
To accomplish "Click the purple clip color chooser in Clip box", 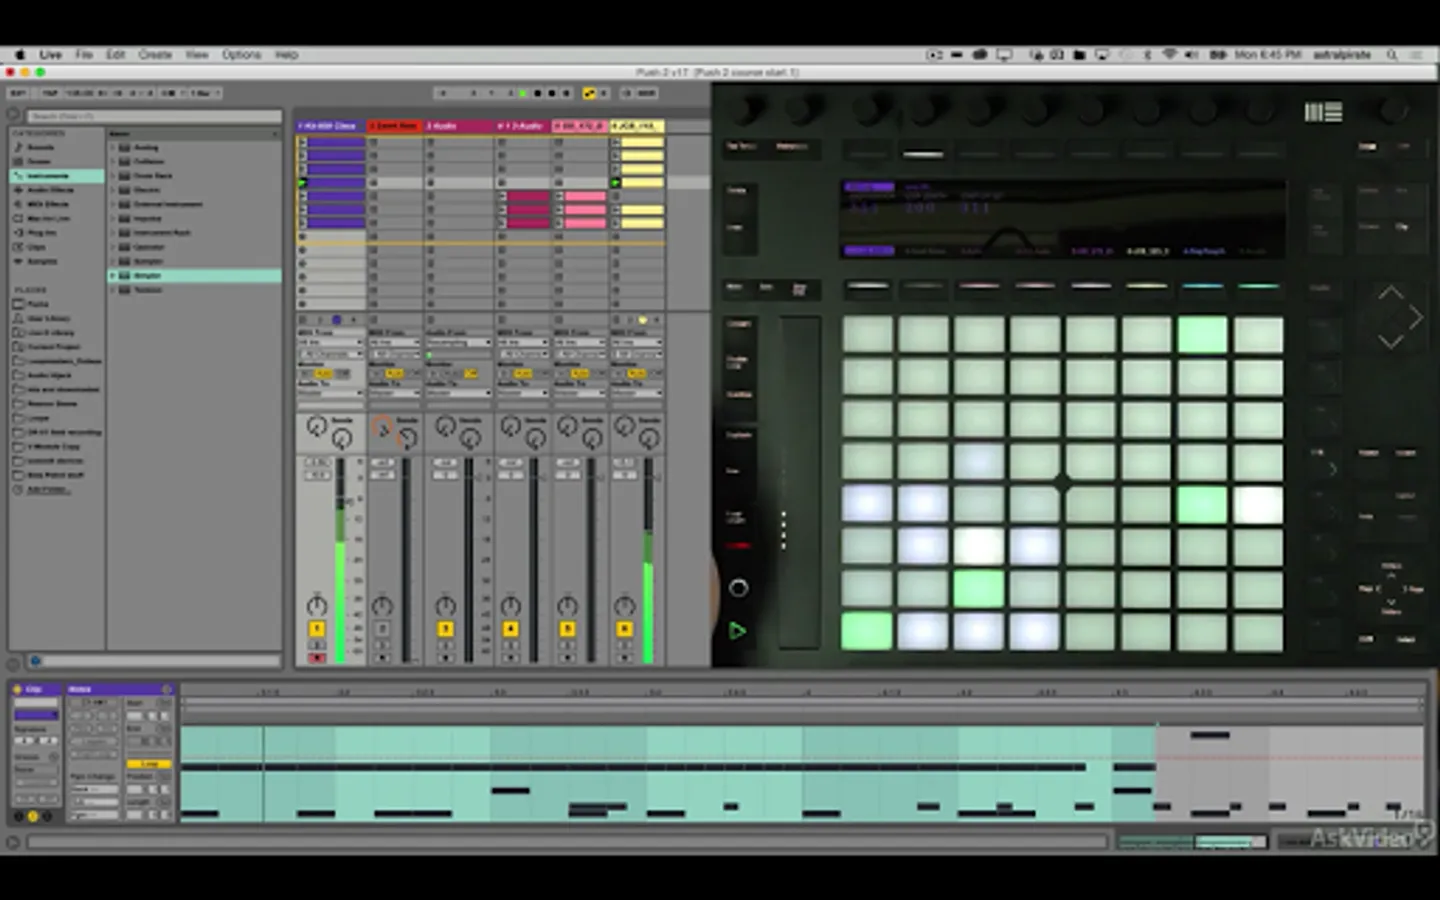I will 36,715.
